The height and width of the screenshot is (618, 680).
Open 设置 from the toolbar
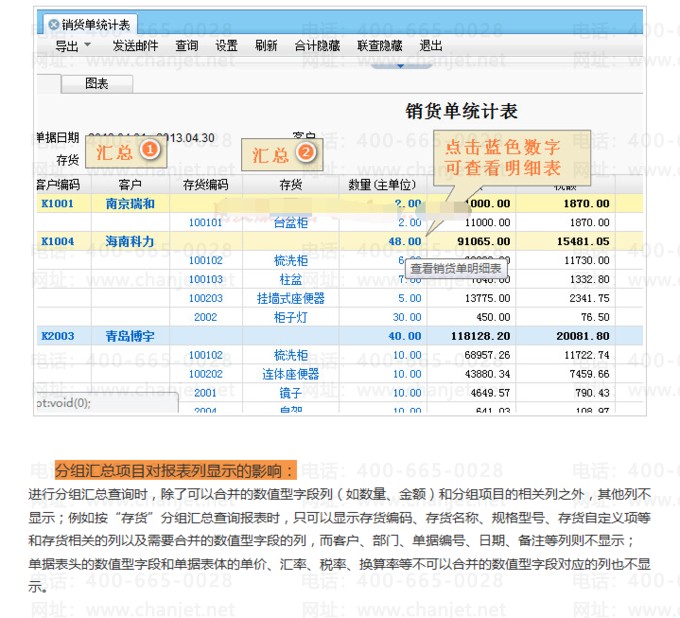pos(227,46)
